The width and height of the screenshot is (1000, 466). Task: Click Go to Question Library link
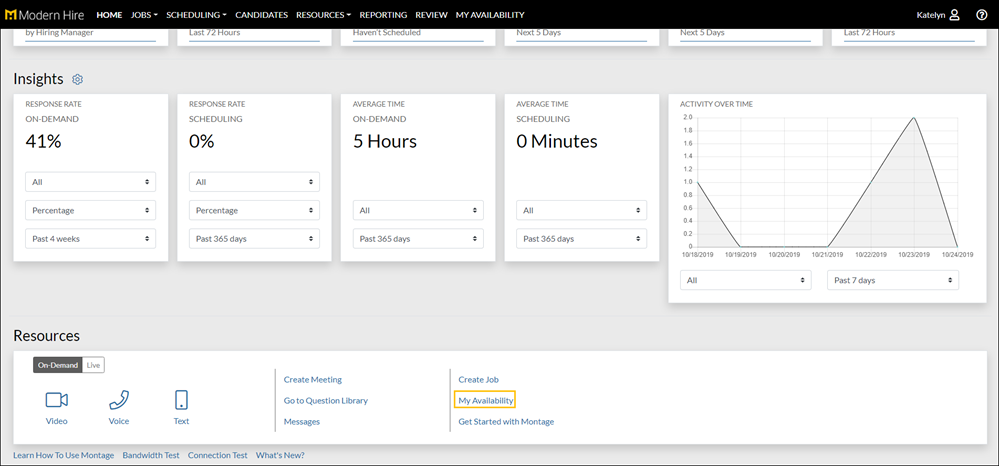point(325,401)
